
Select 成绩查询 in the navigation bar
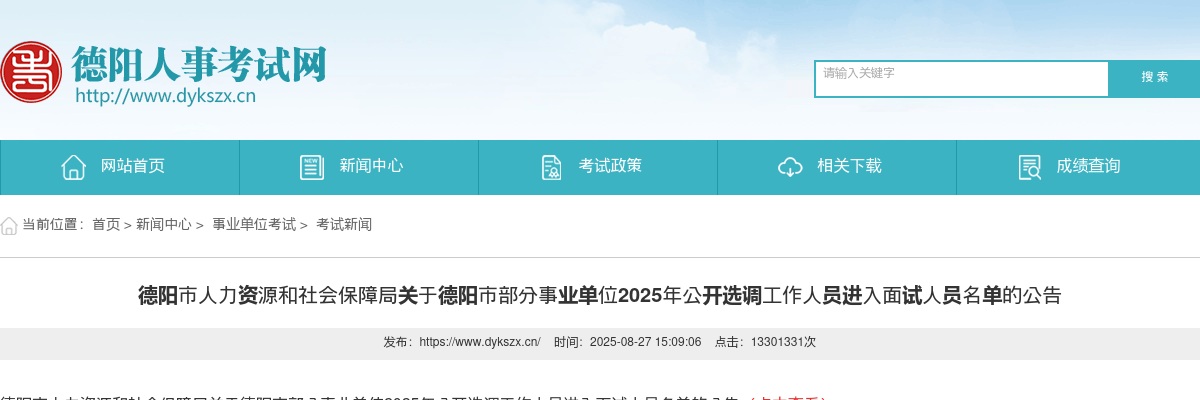point(1088,167)
